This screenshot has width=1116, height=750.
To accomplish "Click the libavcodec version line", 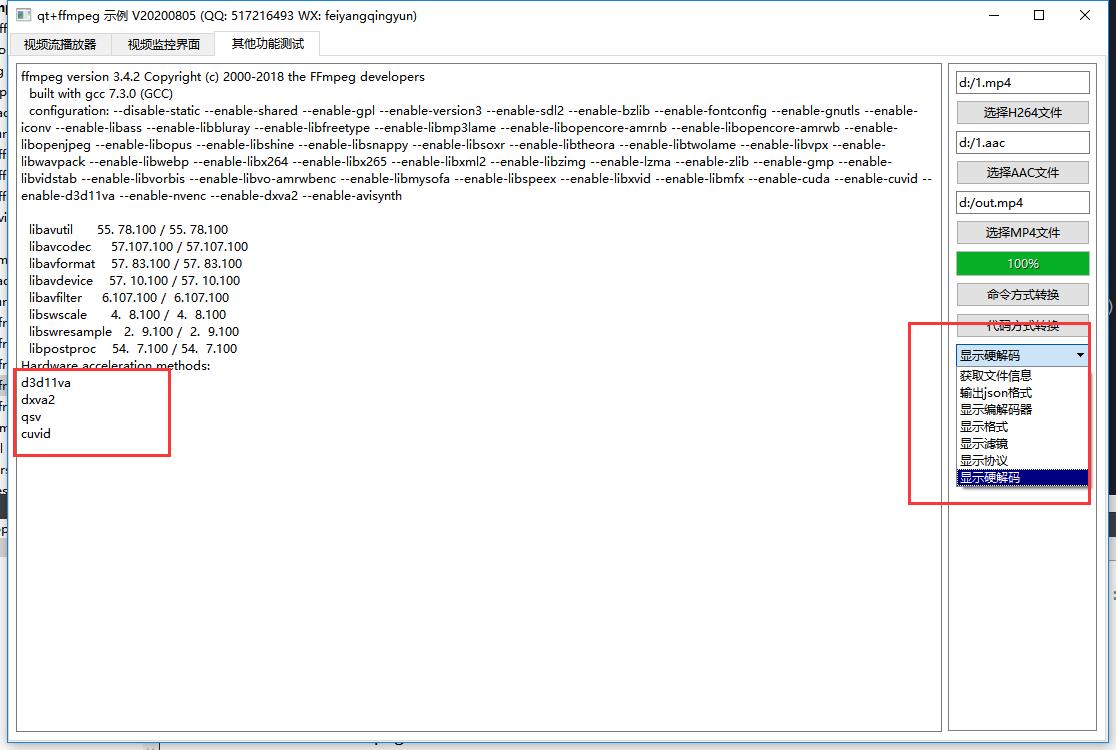I will [138, 247].
